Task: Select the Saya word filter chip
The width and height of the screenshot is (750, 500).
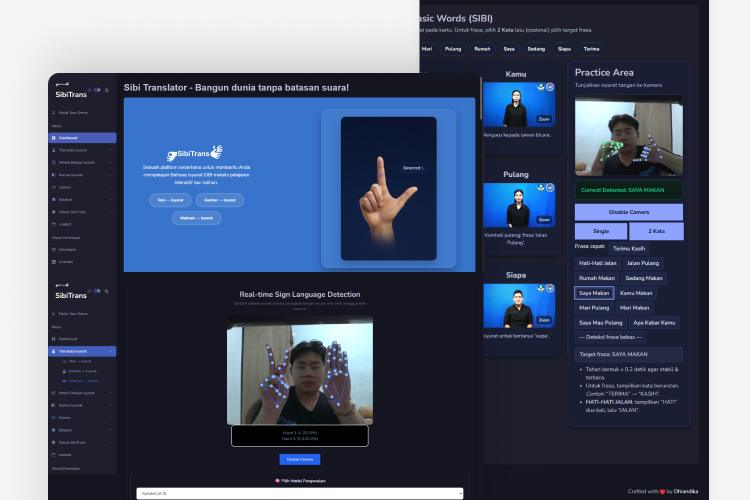Action: pos(509,49)
